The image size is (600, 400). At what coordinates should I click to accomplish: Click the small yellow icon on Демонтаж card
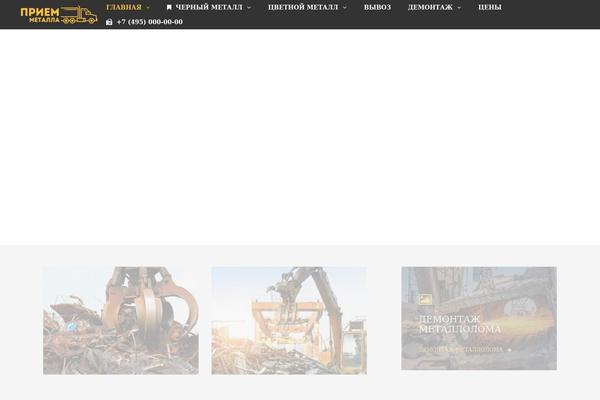tap(425, 299)
